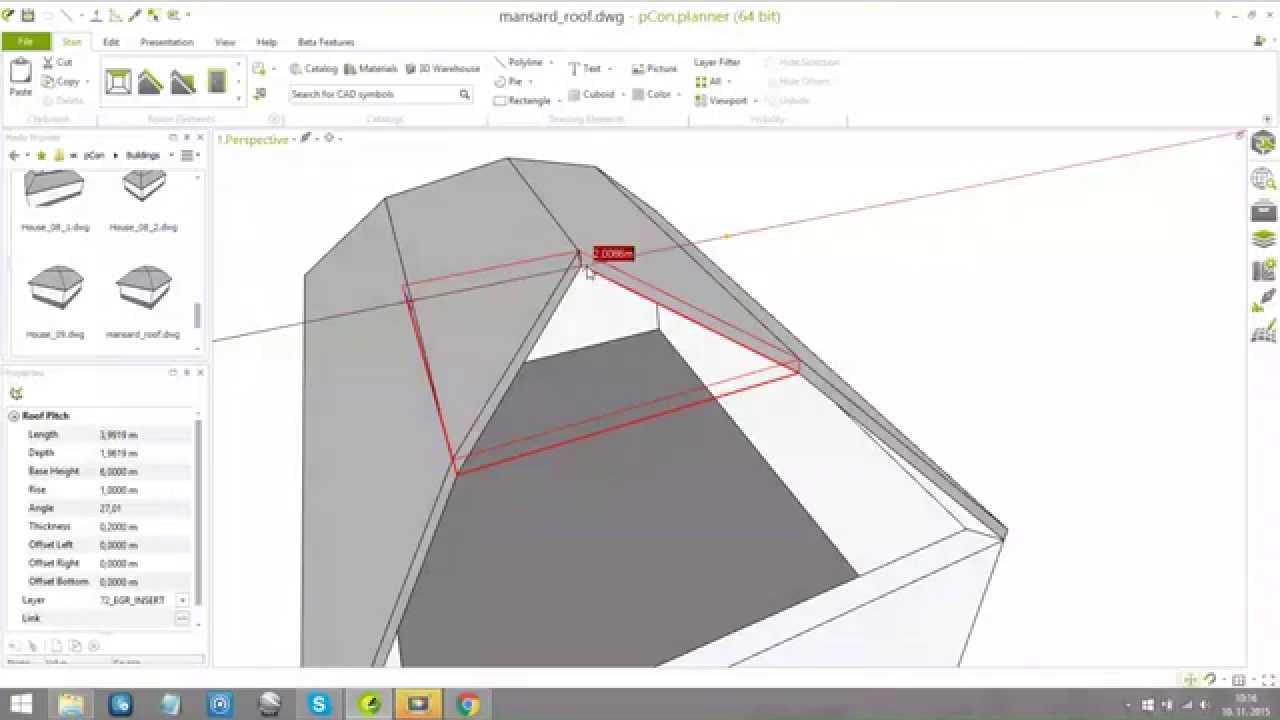Screen dimensions: 1280x720
Task: Click the Copy button in Clipboard group
Action: pos(61,82)
